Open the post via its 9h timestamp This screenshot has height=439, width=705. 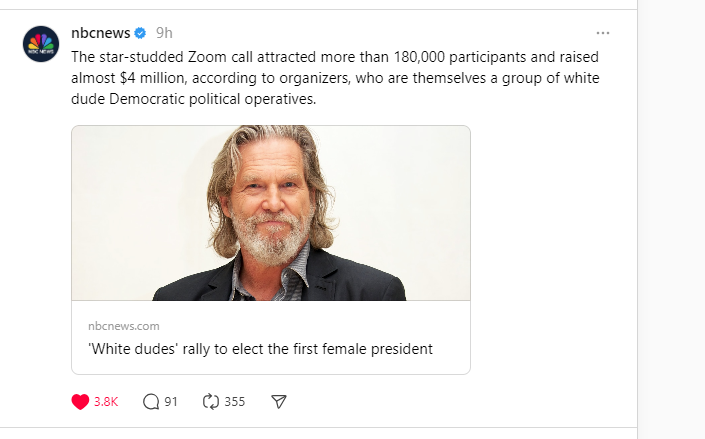[x=164, y=32]
